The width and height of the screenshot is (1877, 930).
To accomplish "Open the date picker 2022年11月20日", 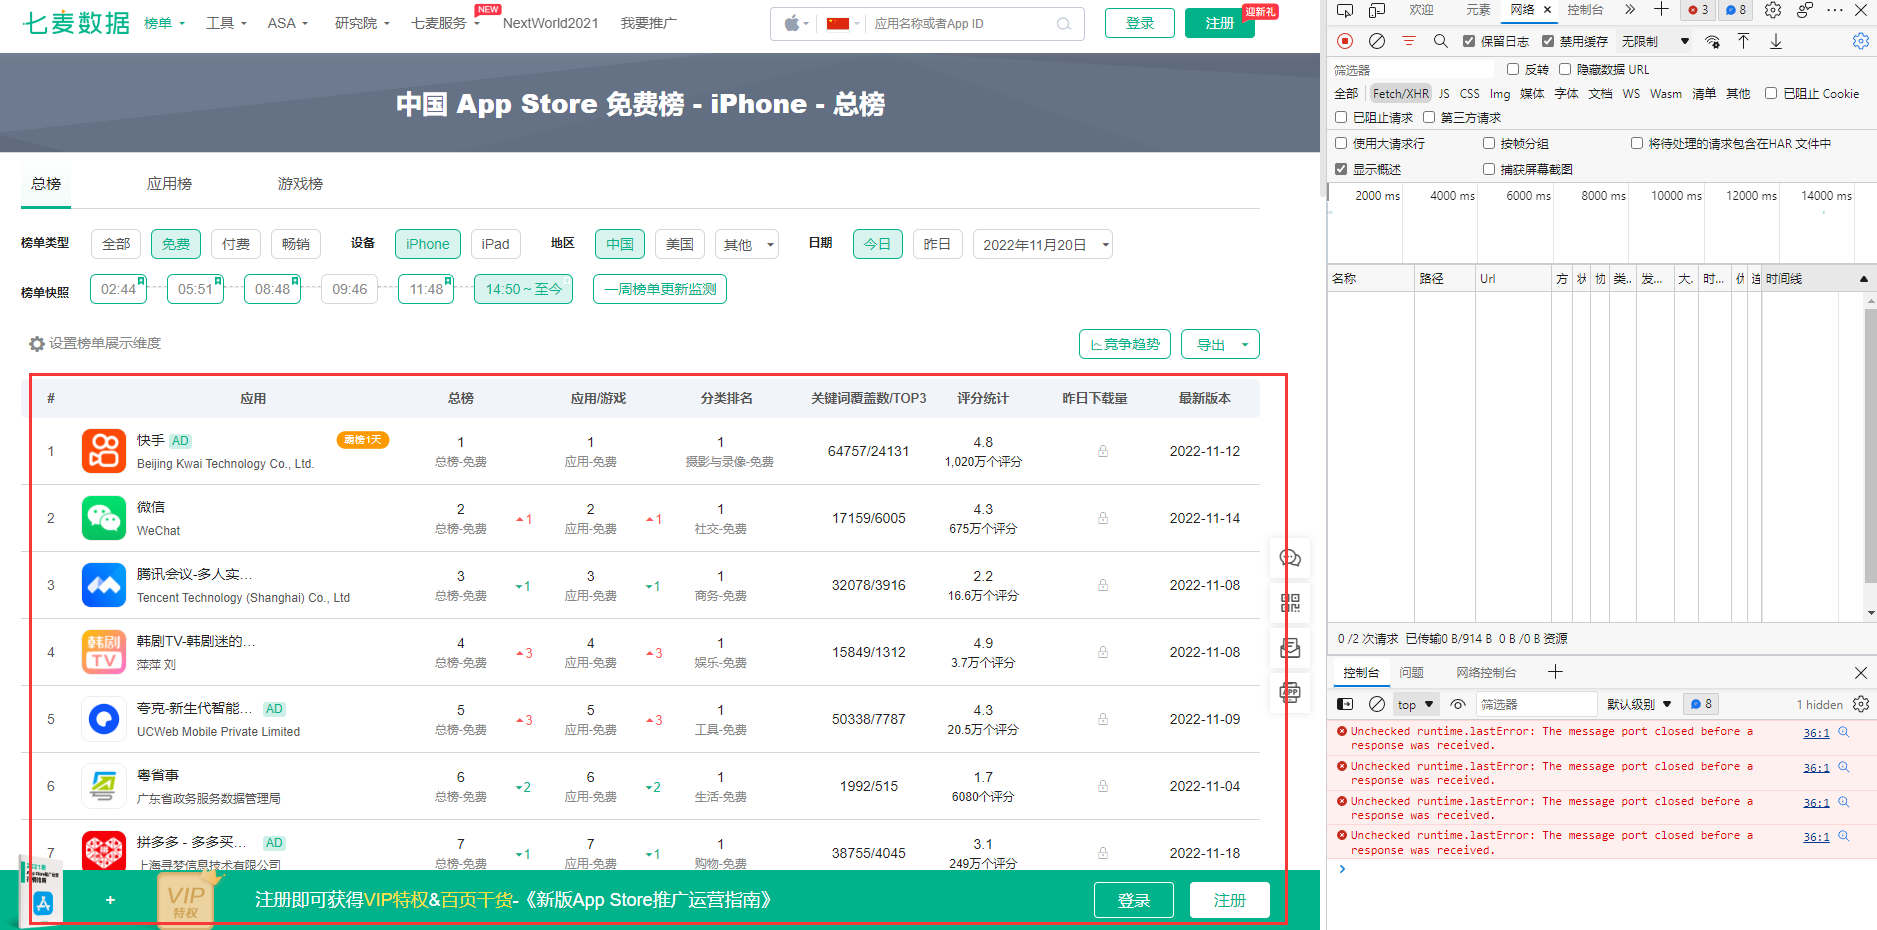I will (x=1043, y=245).
